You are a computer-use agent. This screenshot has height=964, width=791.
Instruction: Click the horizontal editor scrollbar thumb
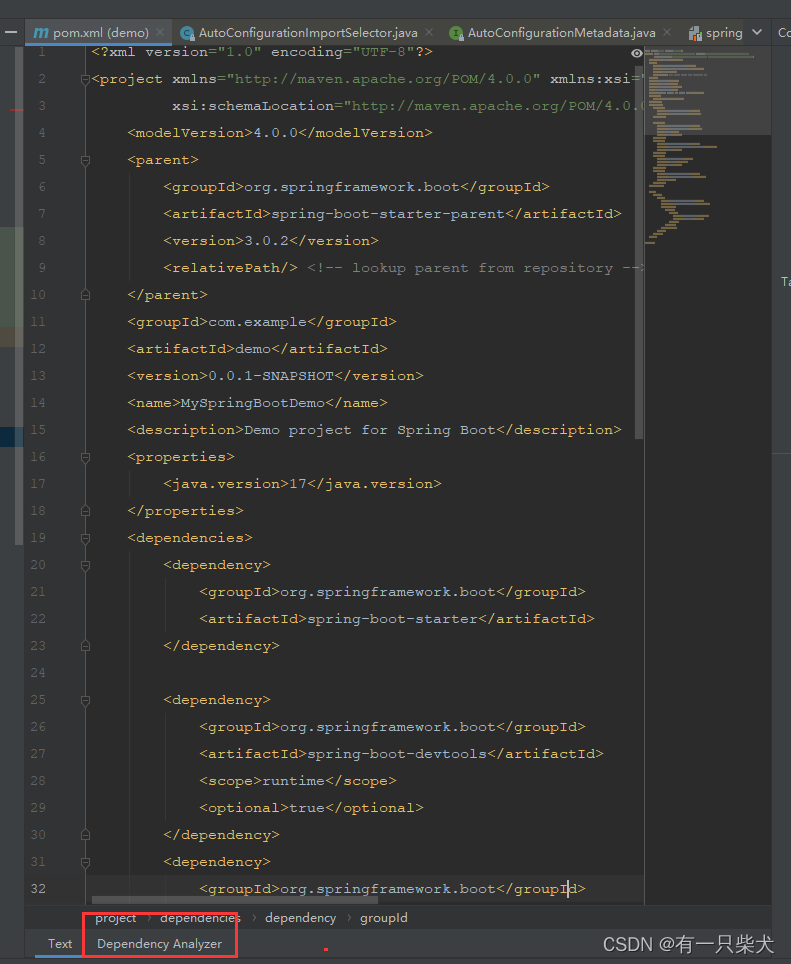(234, 900)
